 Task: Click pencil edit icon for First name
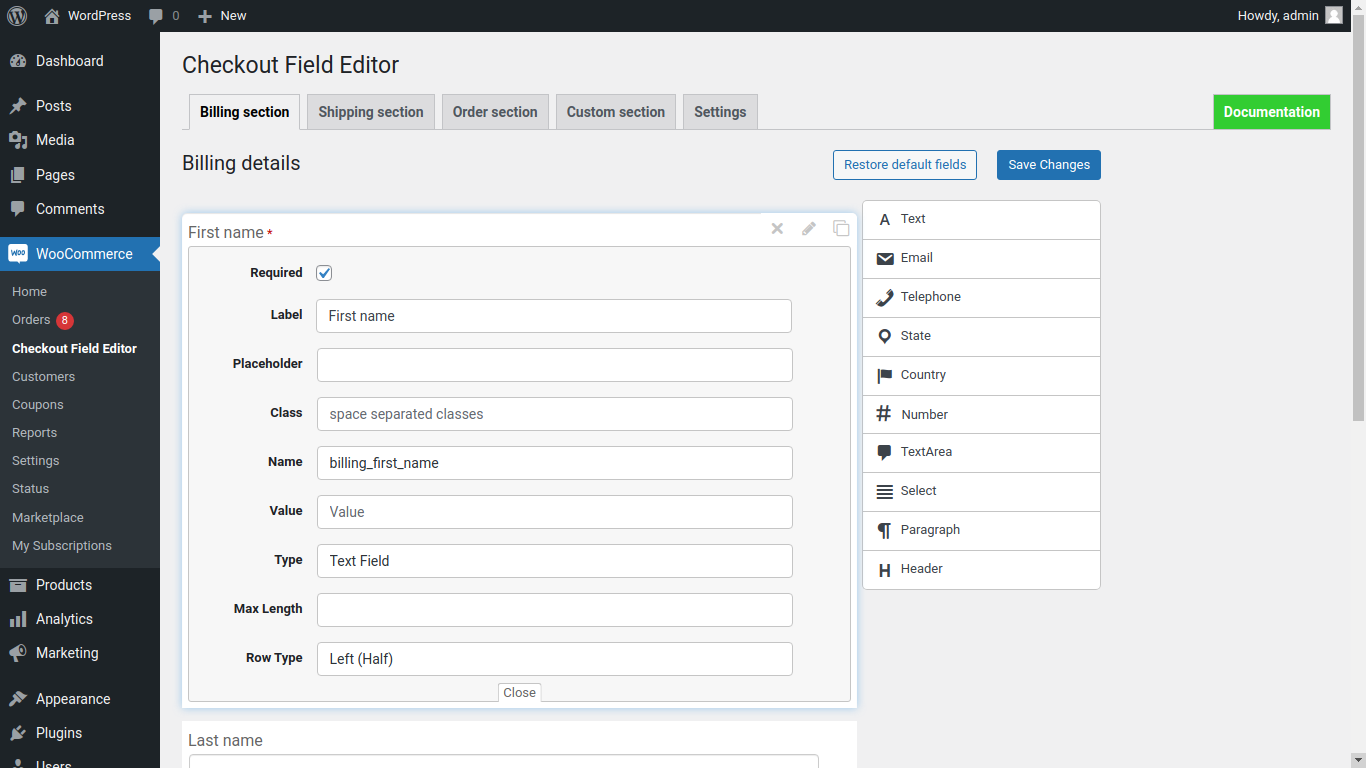pos(809,229)
